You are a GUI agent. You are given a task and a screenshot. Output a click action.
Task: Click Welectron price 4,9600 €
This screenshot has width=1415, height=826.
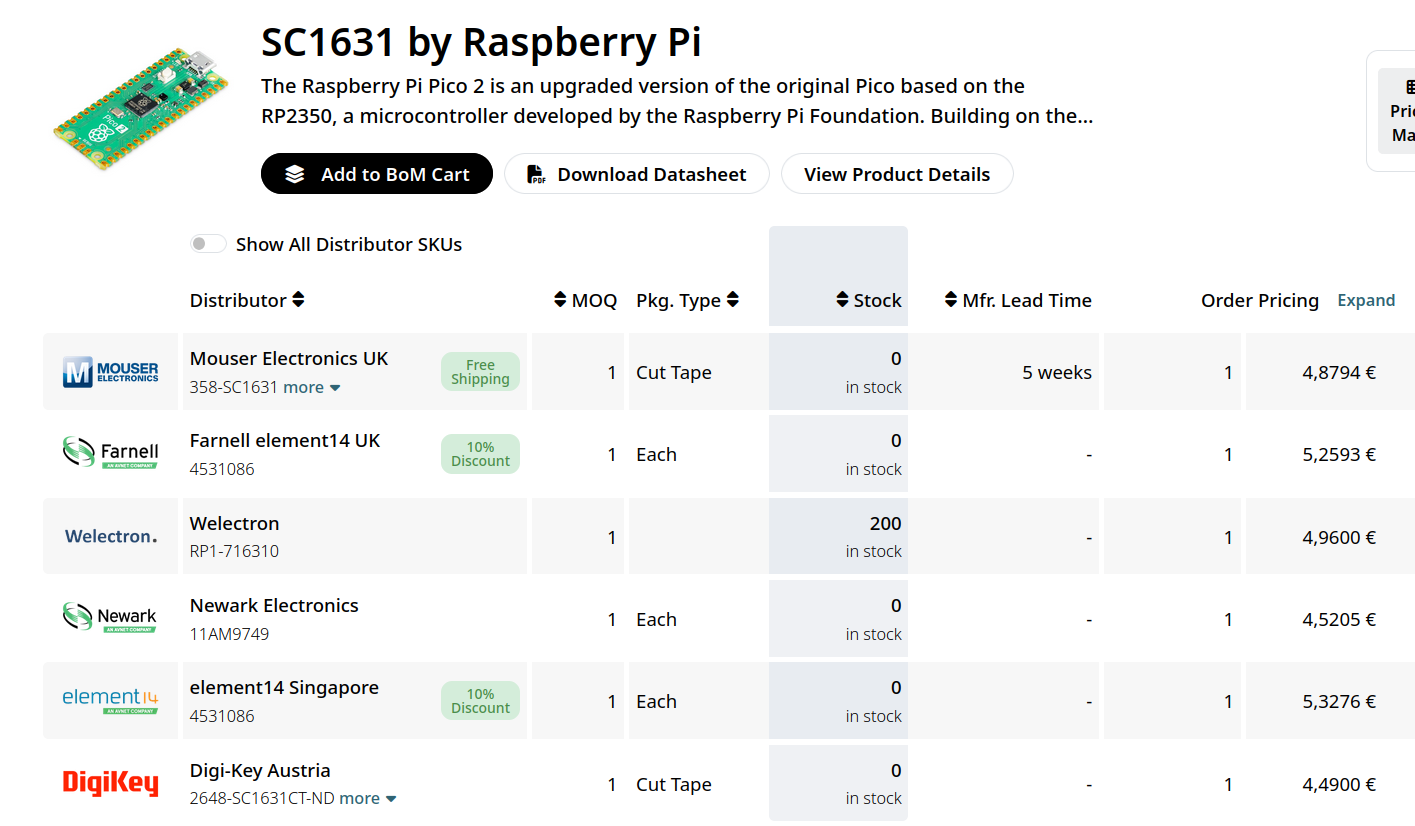click(x=1339, y=537)
